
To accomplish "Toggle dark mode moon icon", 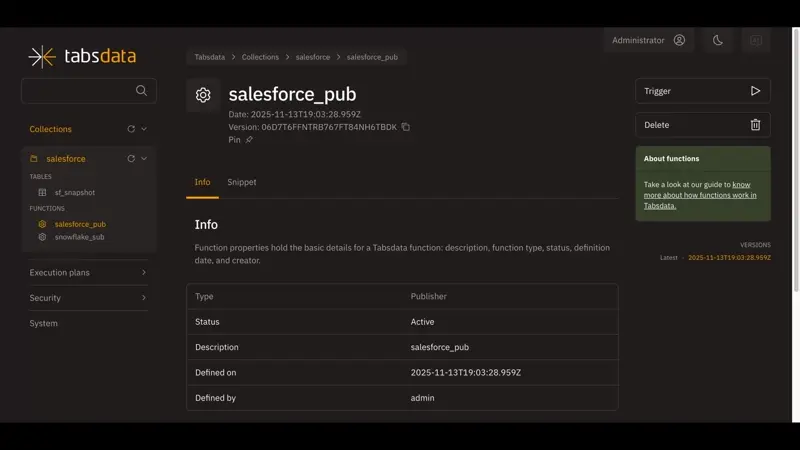I will click(718, 40).
